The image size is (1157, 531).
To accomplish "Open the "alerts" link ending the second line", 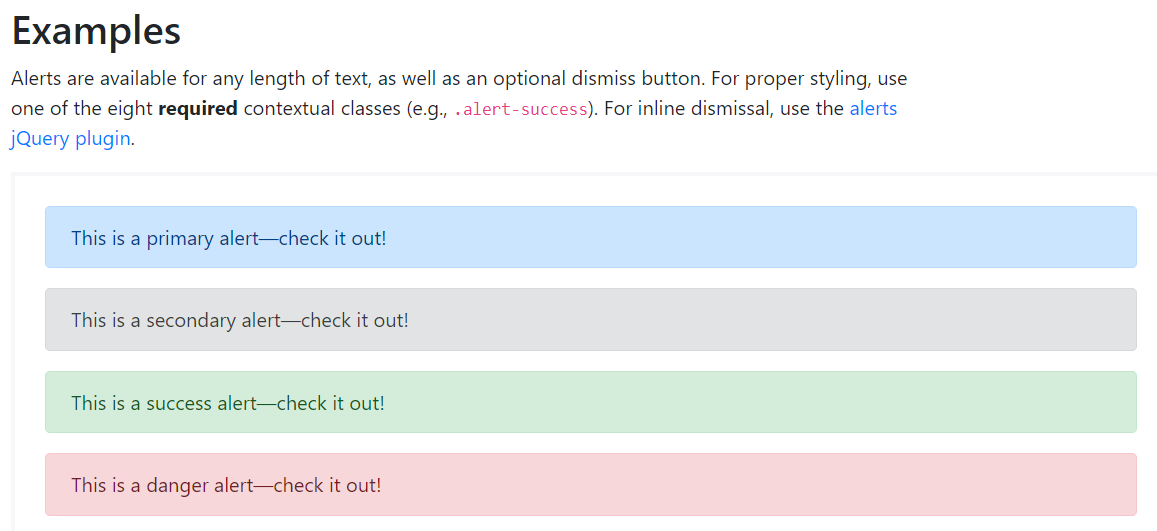I will [873, 109].
